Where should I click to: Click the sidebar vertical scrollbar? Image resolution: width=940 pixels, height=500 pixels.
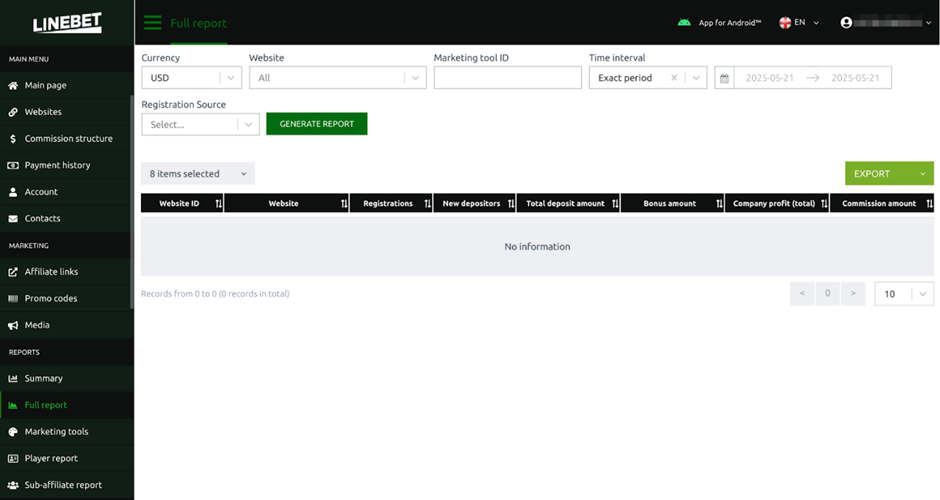[x=132, y=204]
